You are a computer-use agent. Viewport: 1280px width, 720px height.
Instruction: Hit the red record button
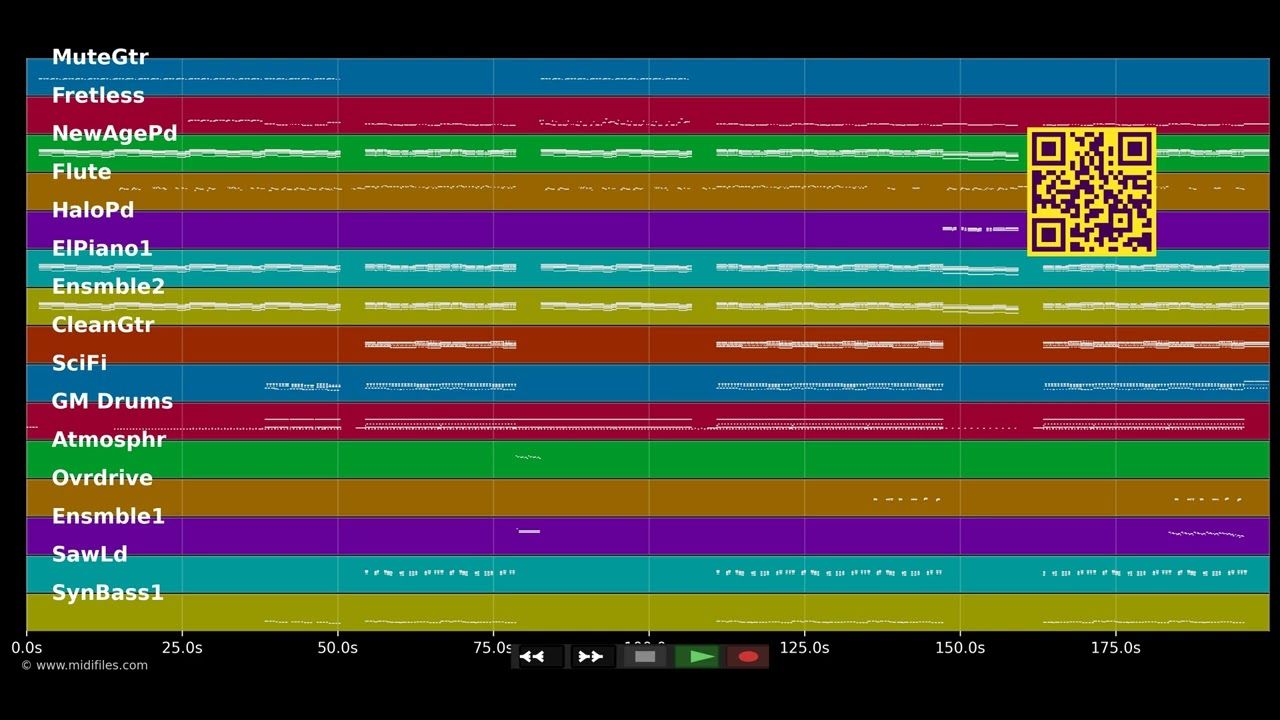click(748, 657)
